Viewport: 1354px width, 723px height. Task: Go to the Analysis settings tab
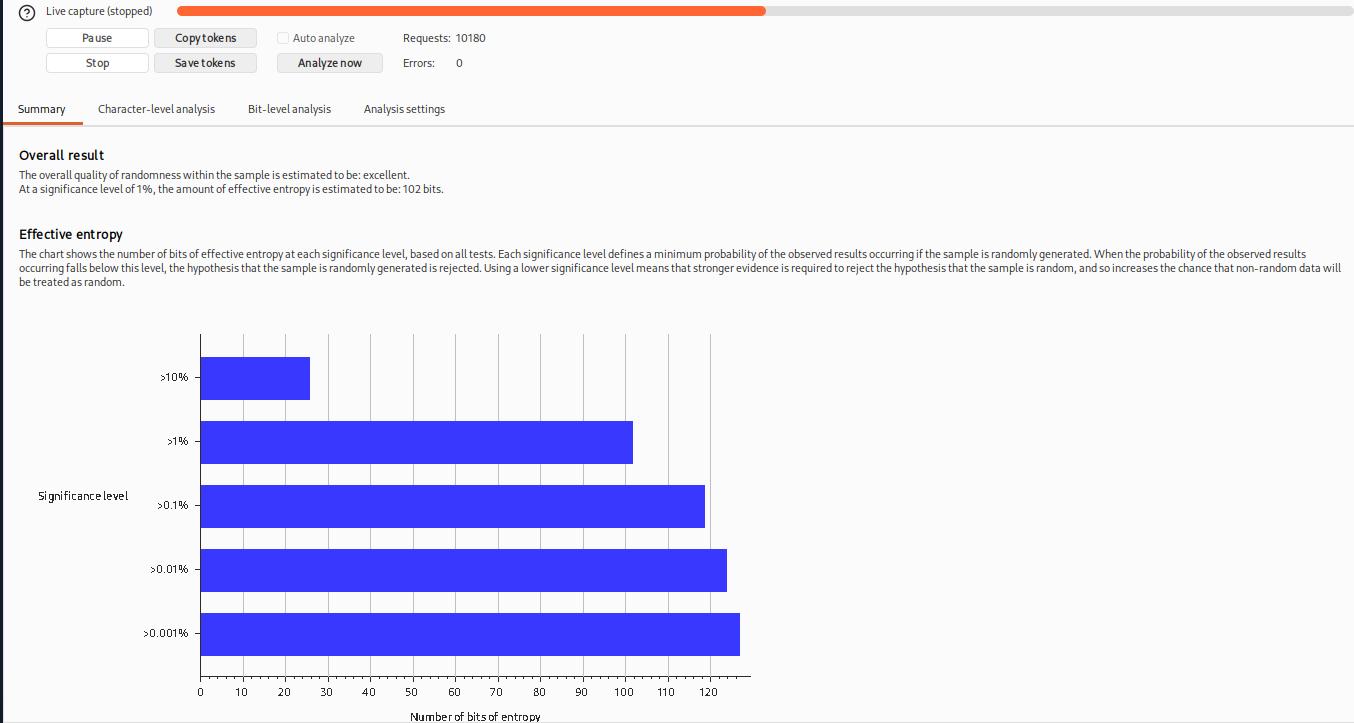click(x=404, y=109)
